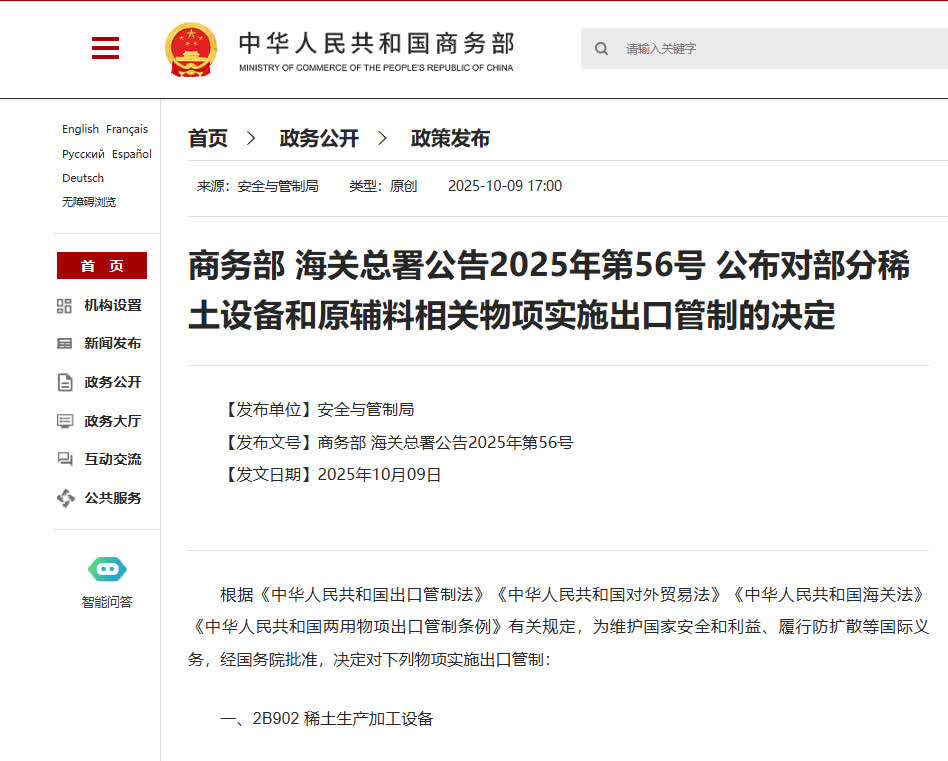The width and height of the screenshot is (948, 761).
Task: Click the 政务公开 document icon
Action: [65, 382]
